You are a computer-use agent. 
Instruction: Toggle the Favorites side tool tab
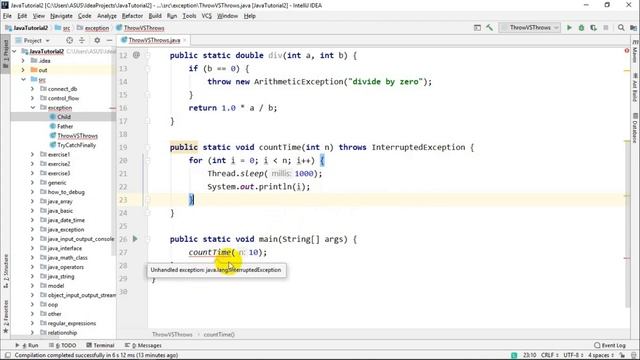[5, 316]
